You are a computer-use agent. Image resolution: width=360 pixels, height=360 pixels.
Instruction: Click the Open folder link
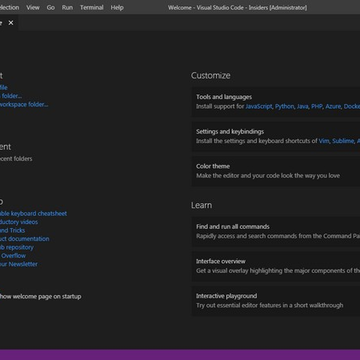coord(11,96)
